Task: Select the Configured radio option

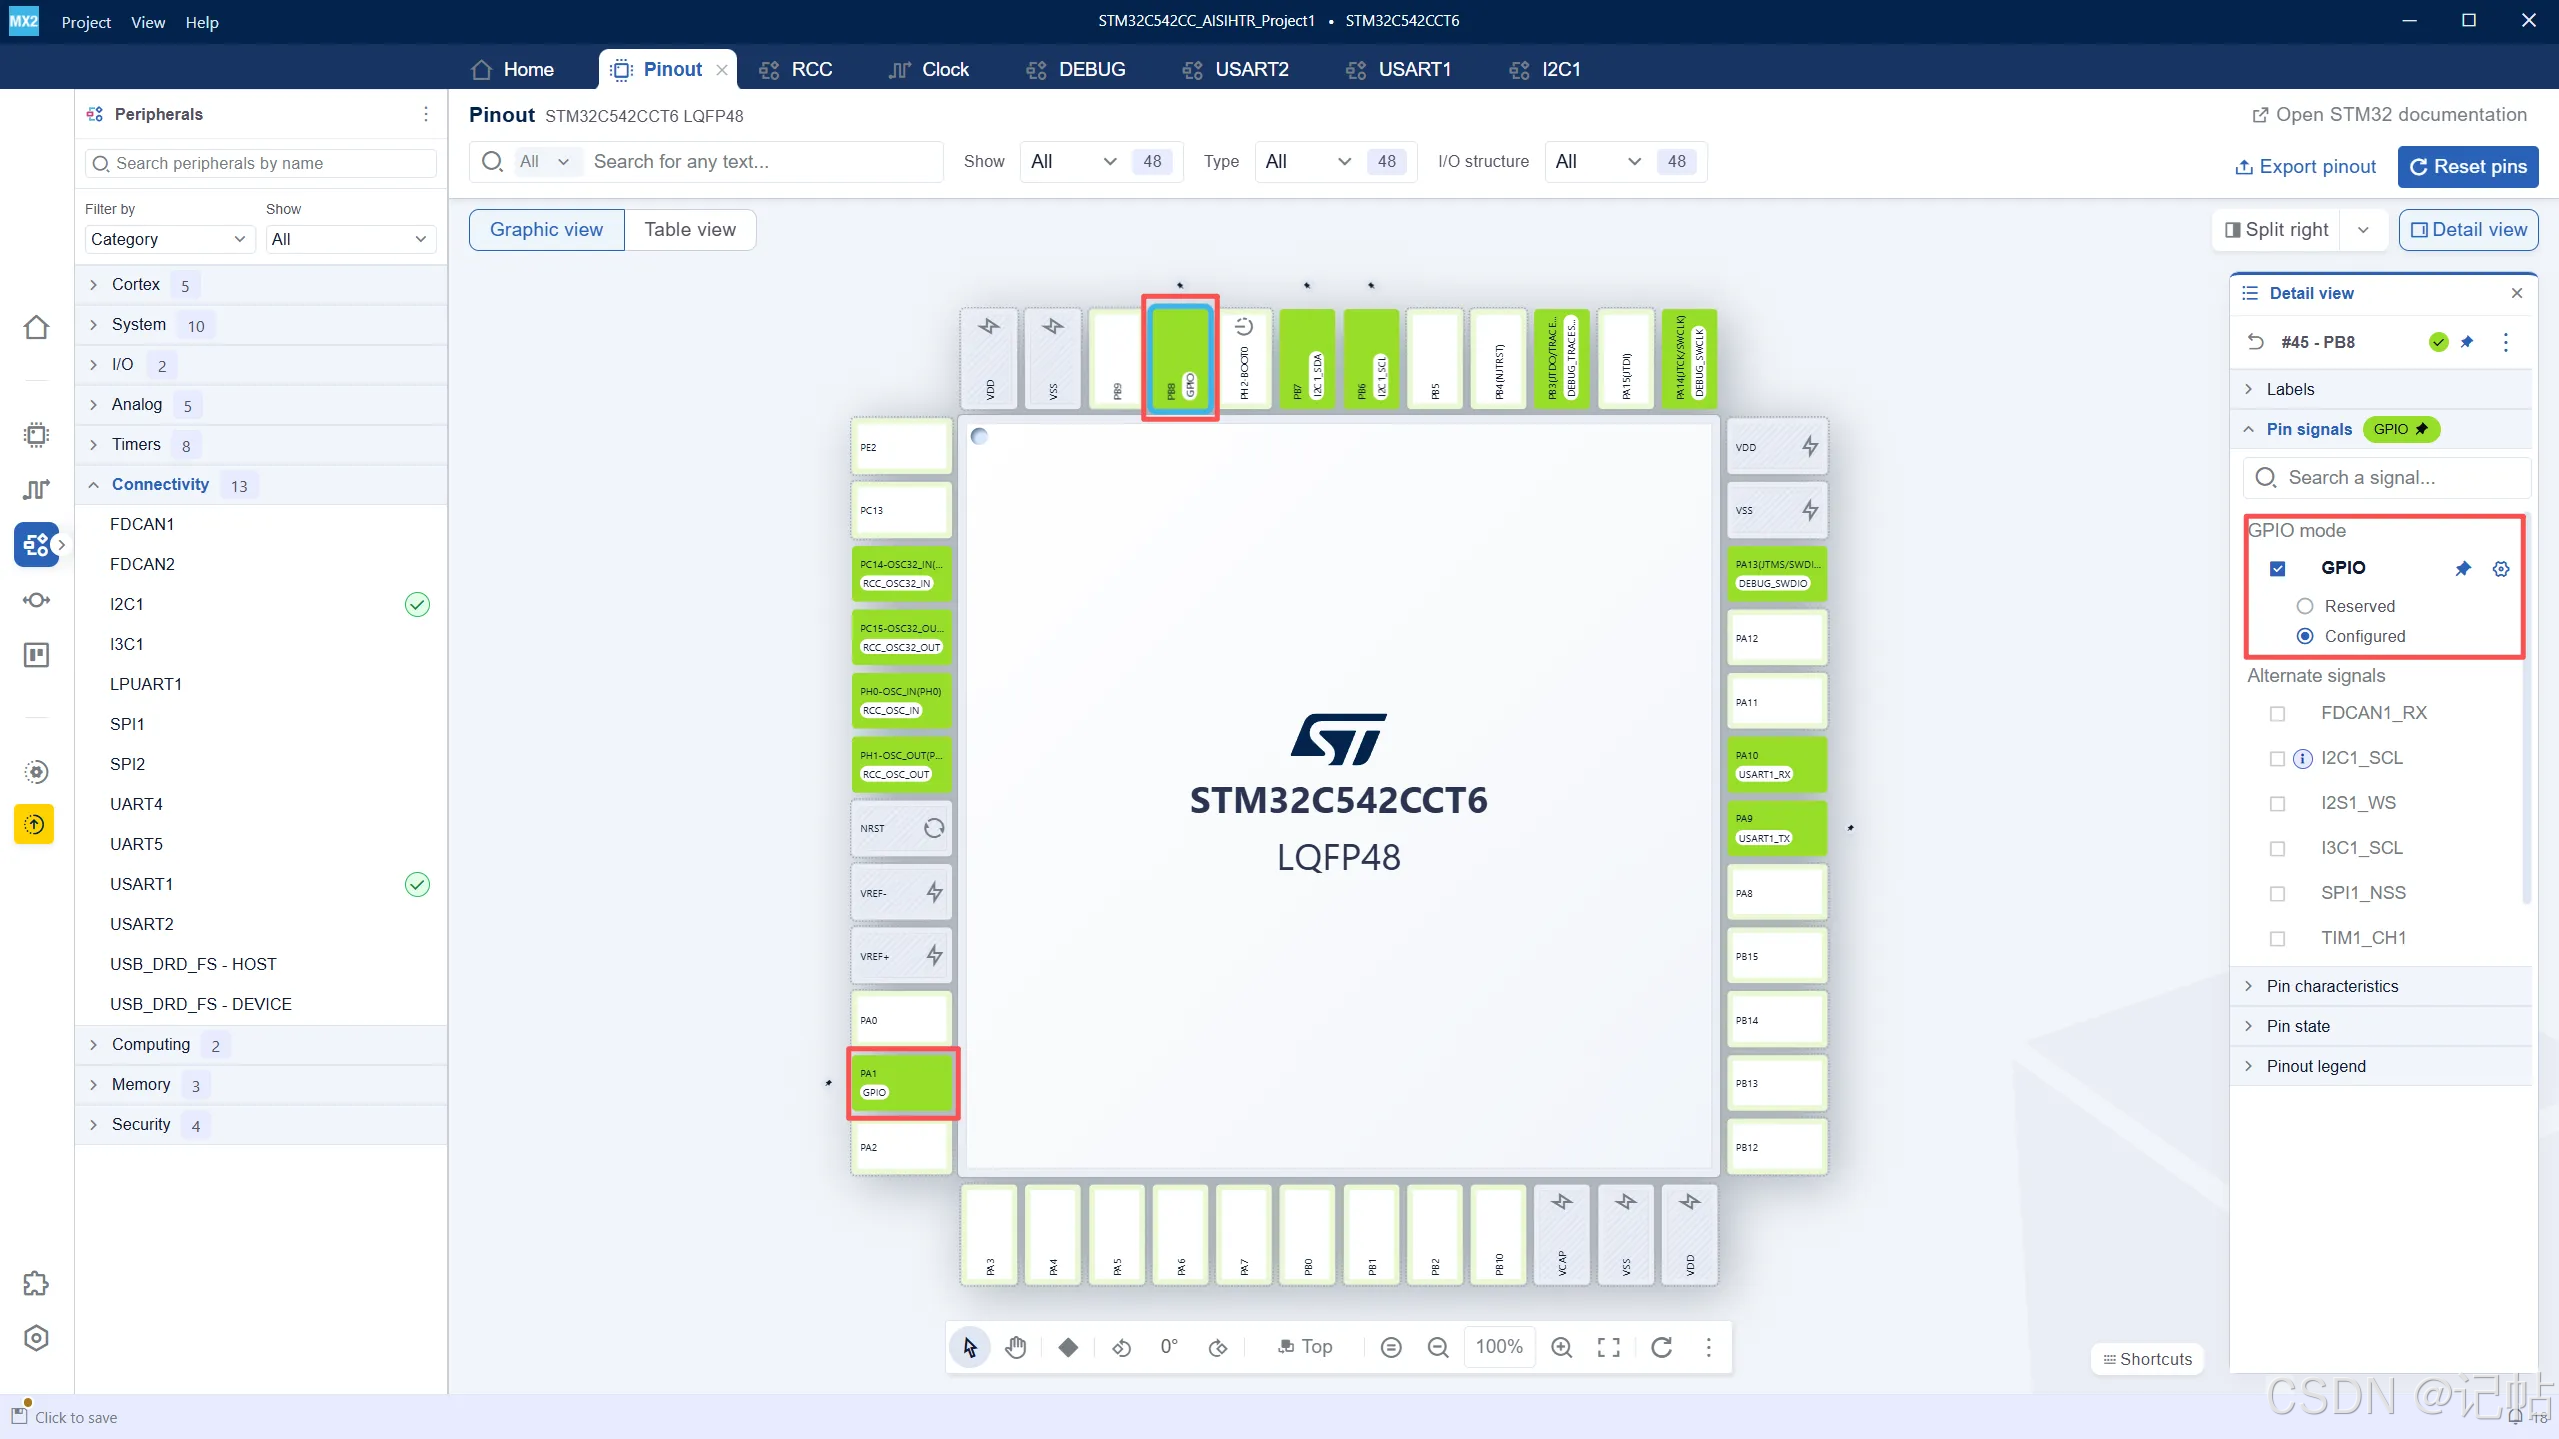Action: pos(2305,636)
